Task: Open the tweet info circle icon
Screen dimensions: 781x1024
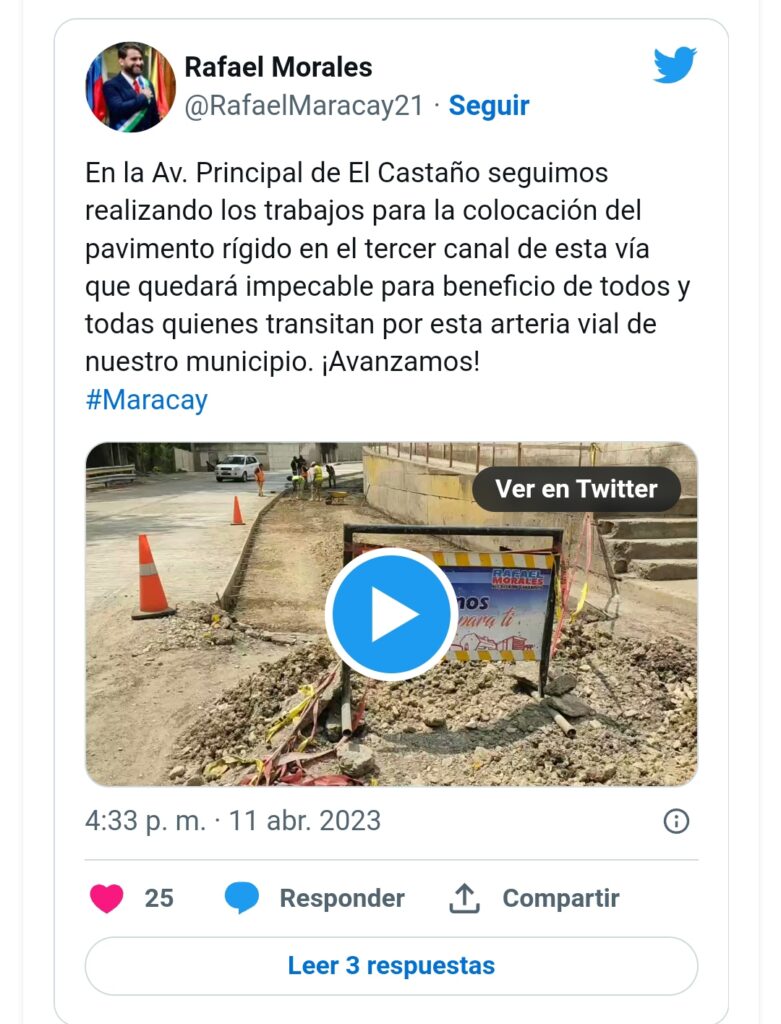Action: coord(676,821)
